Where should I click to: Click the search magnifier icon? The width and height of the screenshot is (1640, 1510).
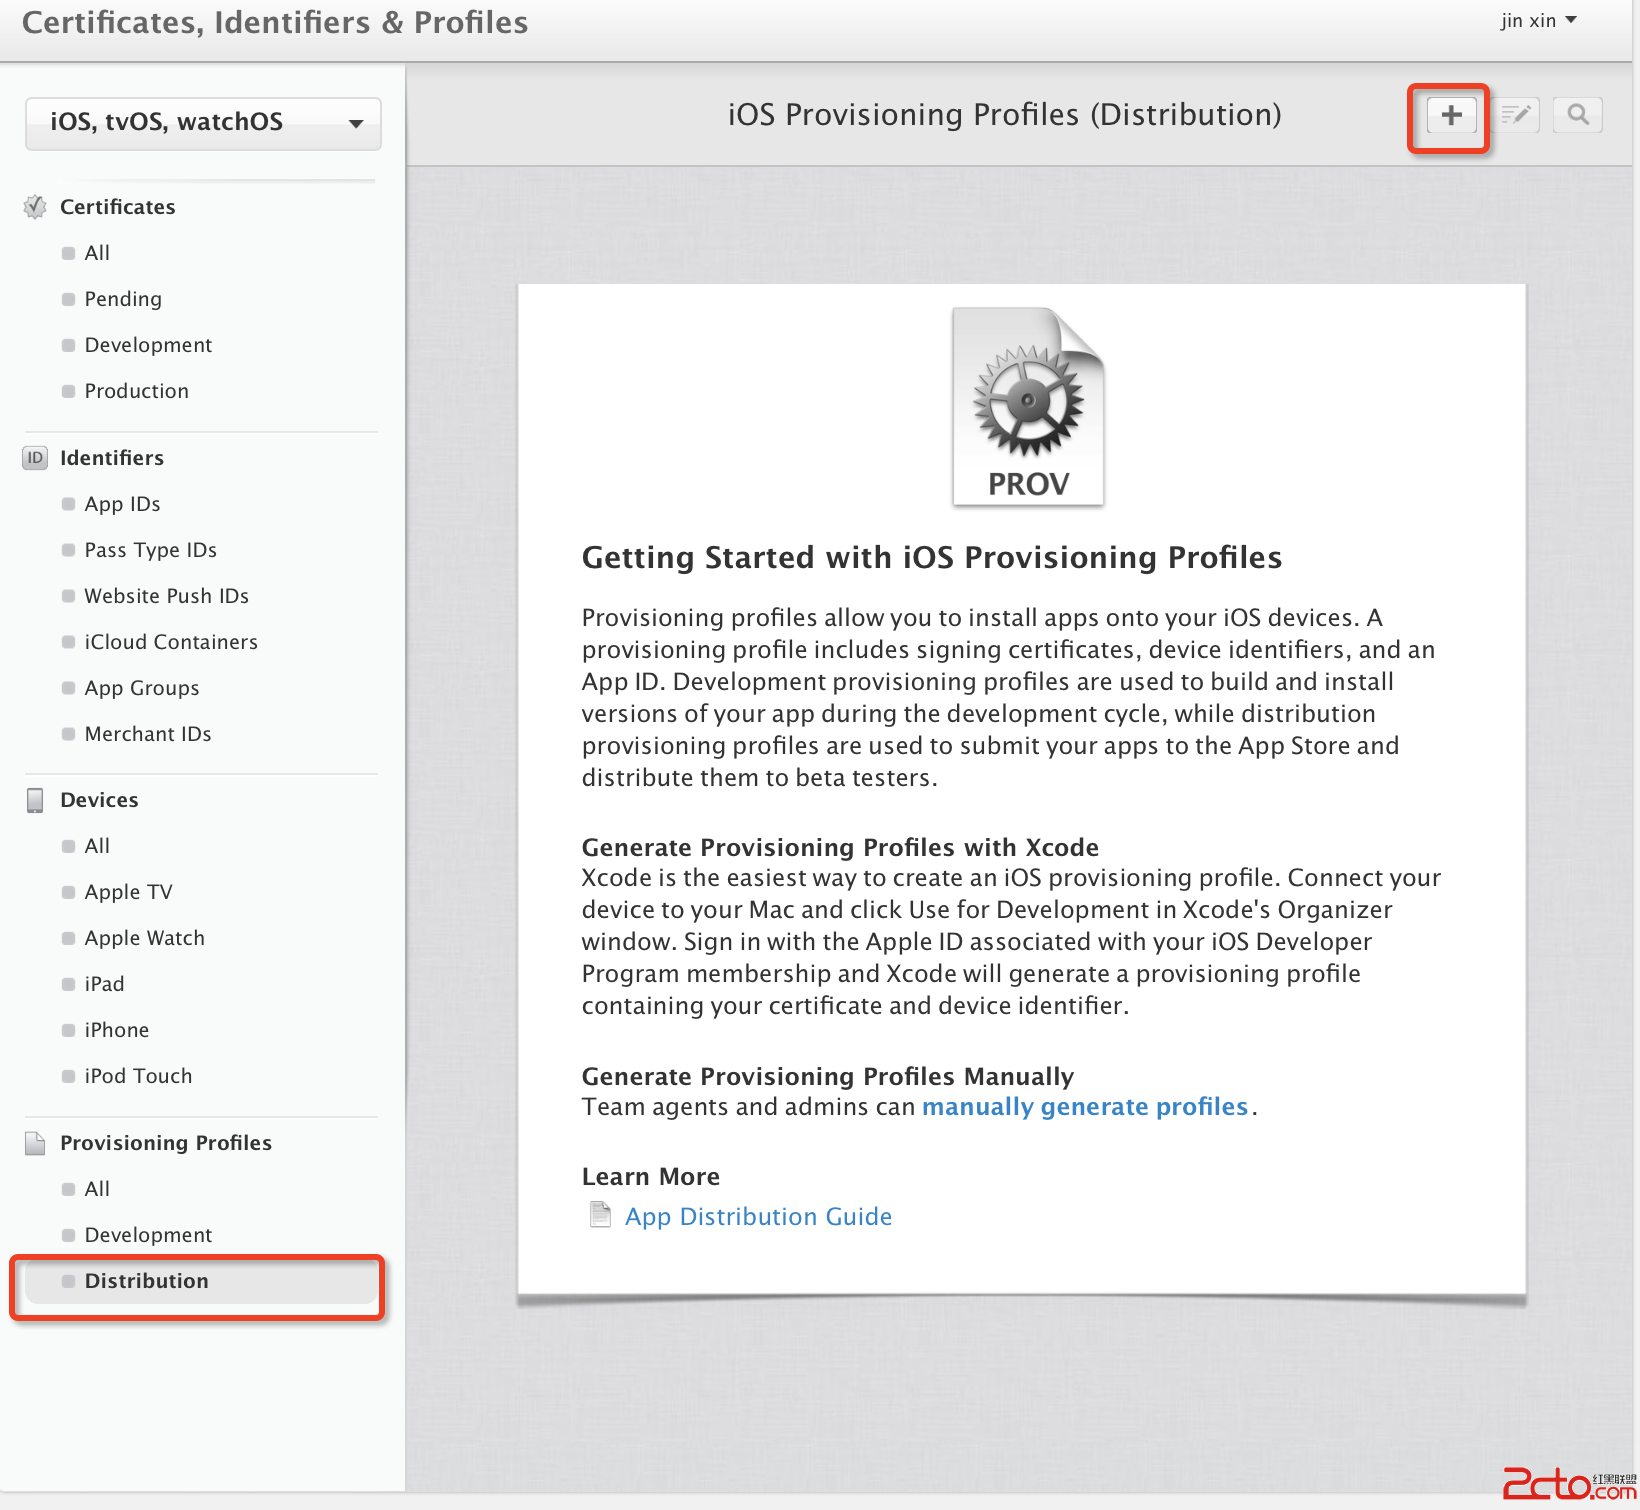pyautogui.click(x=1578, y=116)
